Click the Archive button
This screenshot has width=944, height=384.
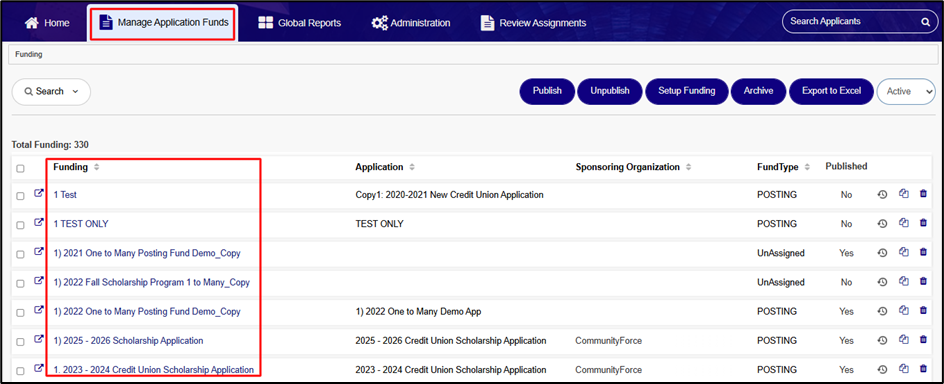point(758,91)
